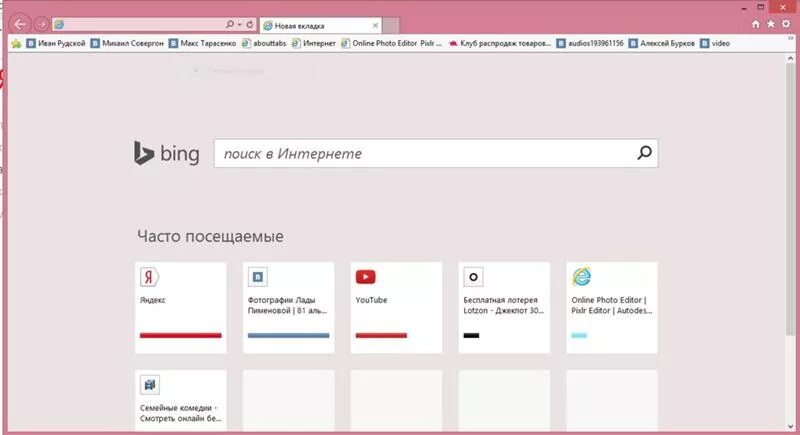The image size is (800, 435).
Task: Add to favorites bar star icon
Action: [16, 43]
